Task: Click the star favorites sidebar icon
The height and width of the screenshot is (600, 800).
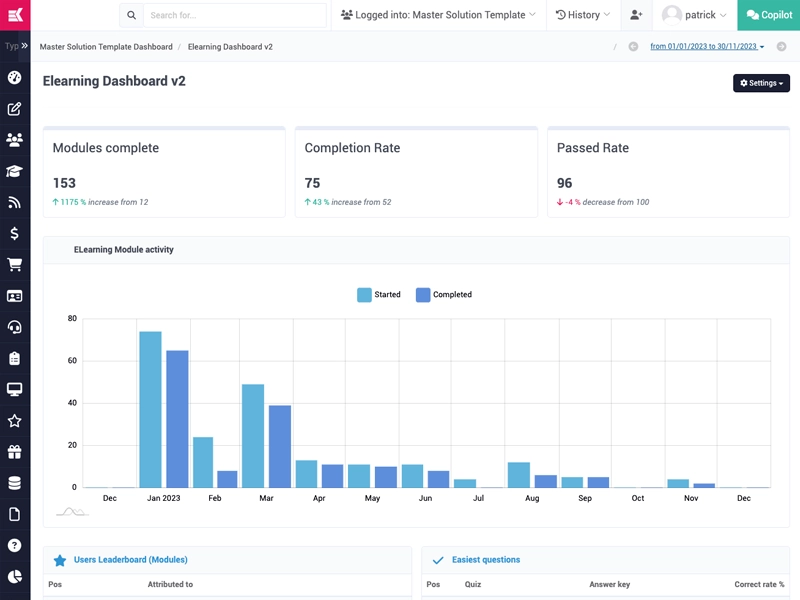Action: tap(14, 421)
